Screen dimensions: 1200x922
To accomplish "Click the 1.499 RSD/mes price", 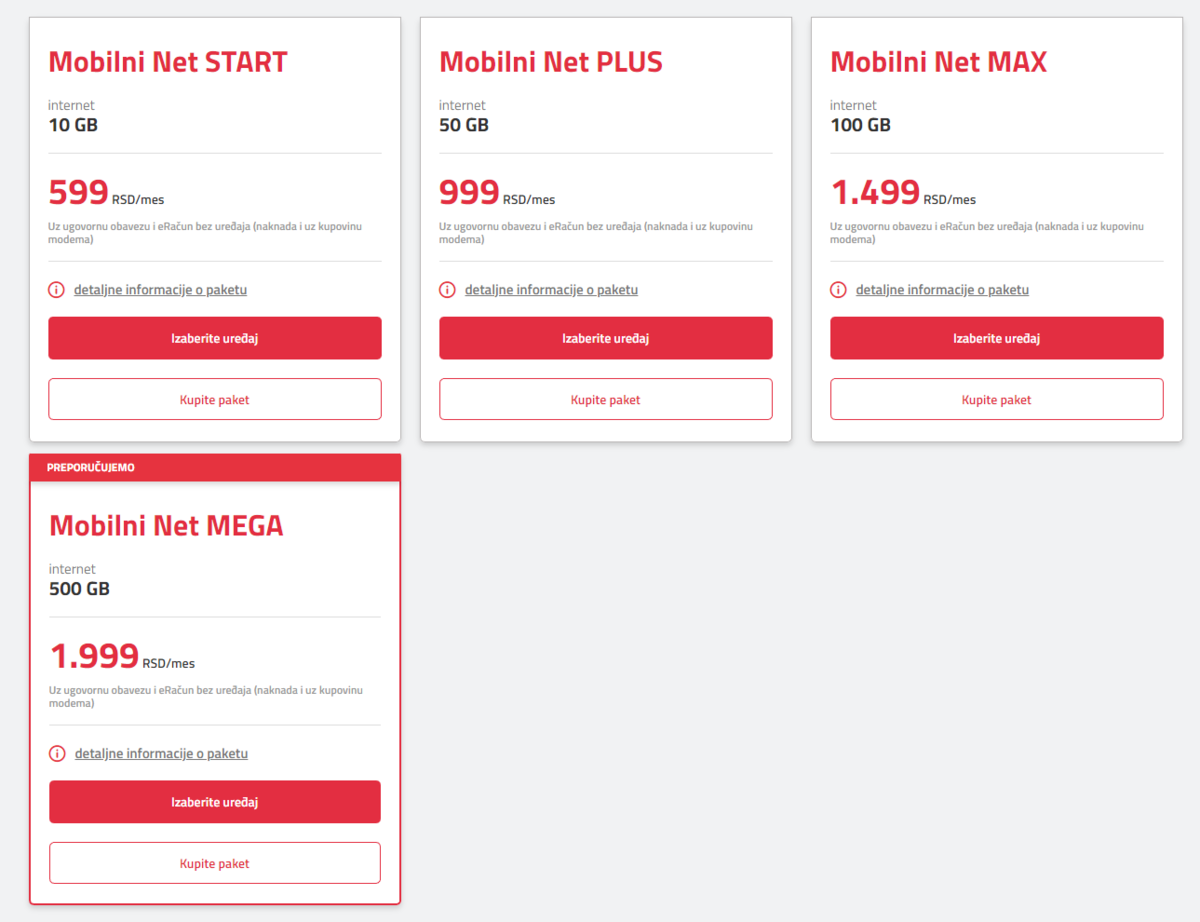I will coord(903,192).
